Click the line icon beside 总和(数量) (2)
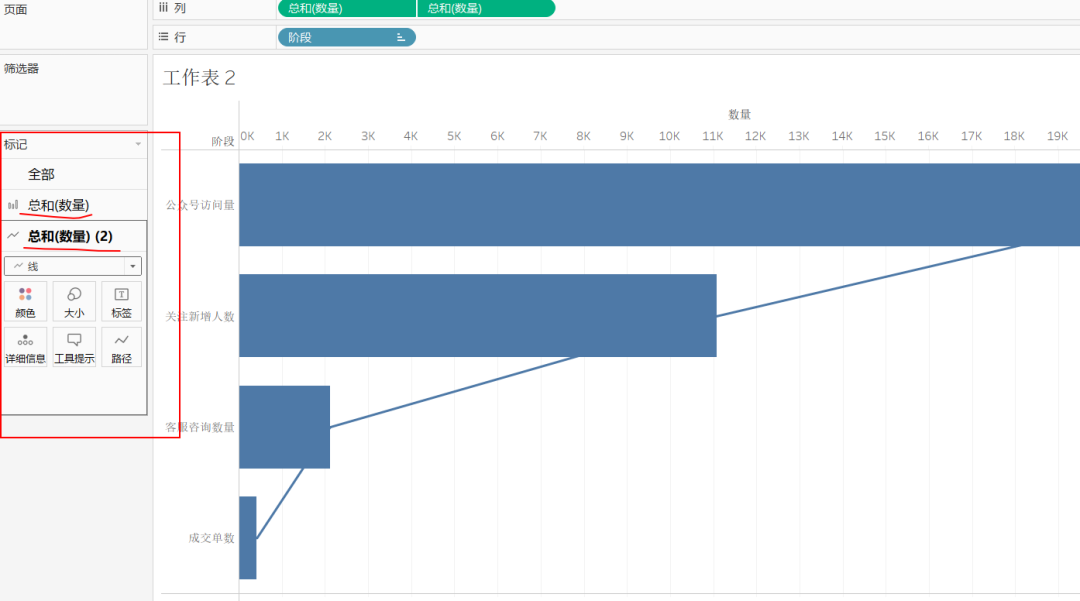The height and width of the screenshot is (601, 1080). click(13, 236)
